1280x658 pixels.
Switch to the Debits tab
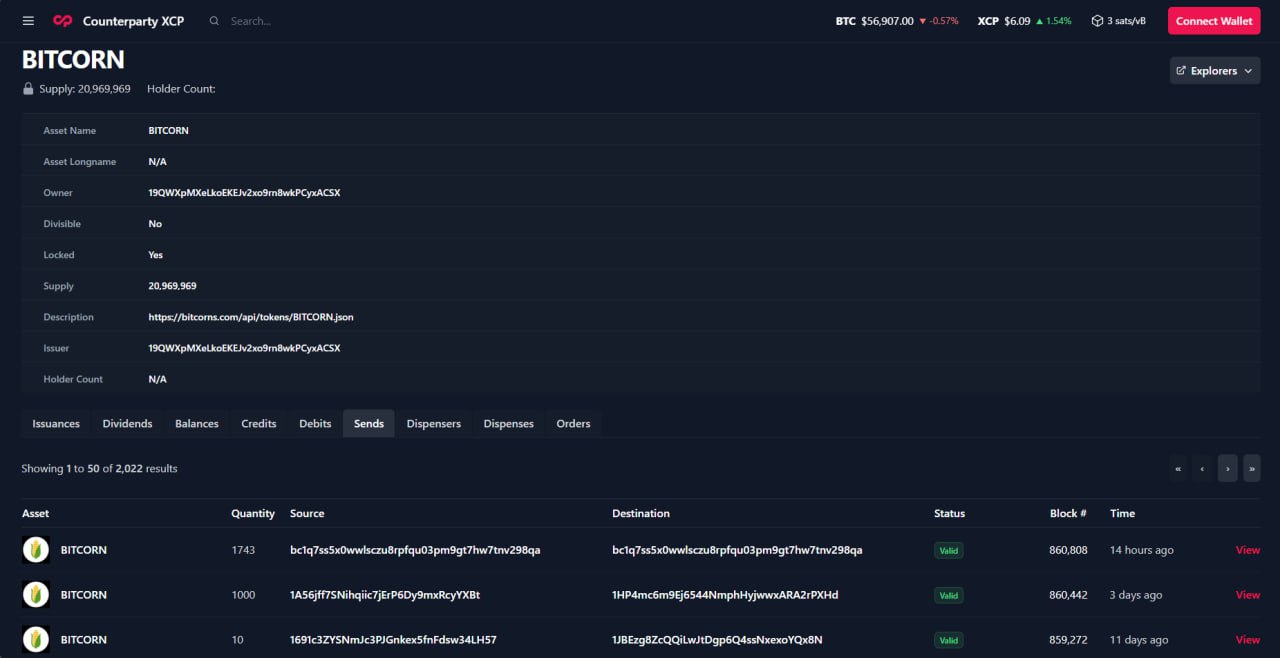315,424
